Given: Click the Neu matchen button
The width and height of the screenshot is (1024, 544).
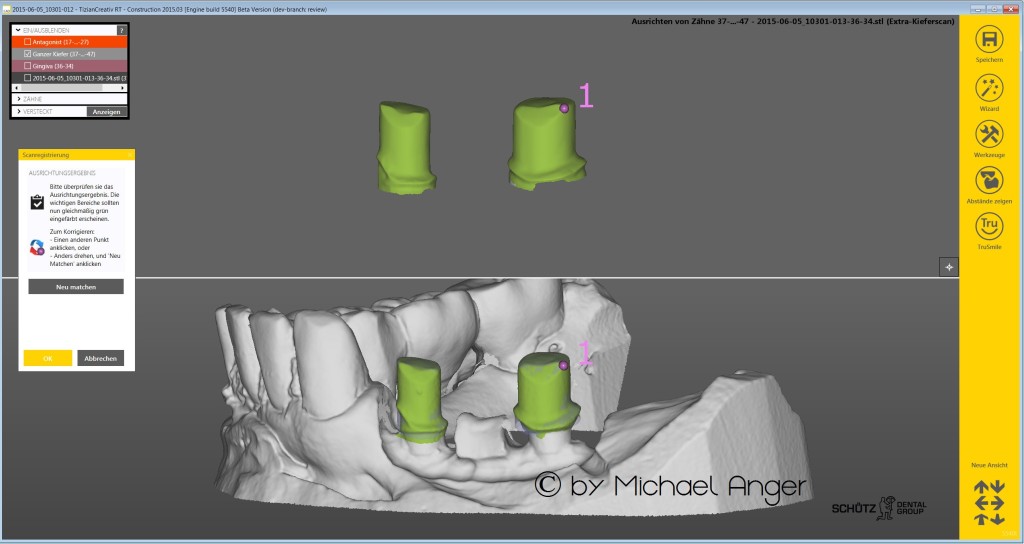Looking at the screenshot, I should pos(76,287).
